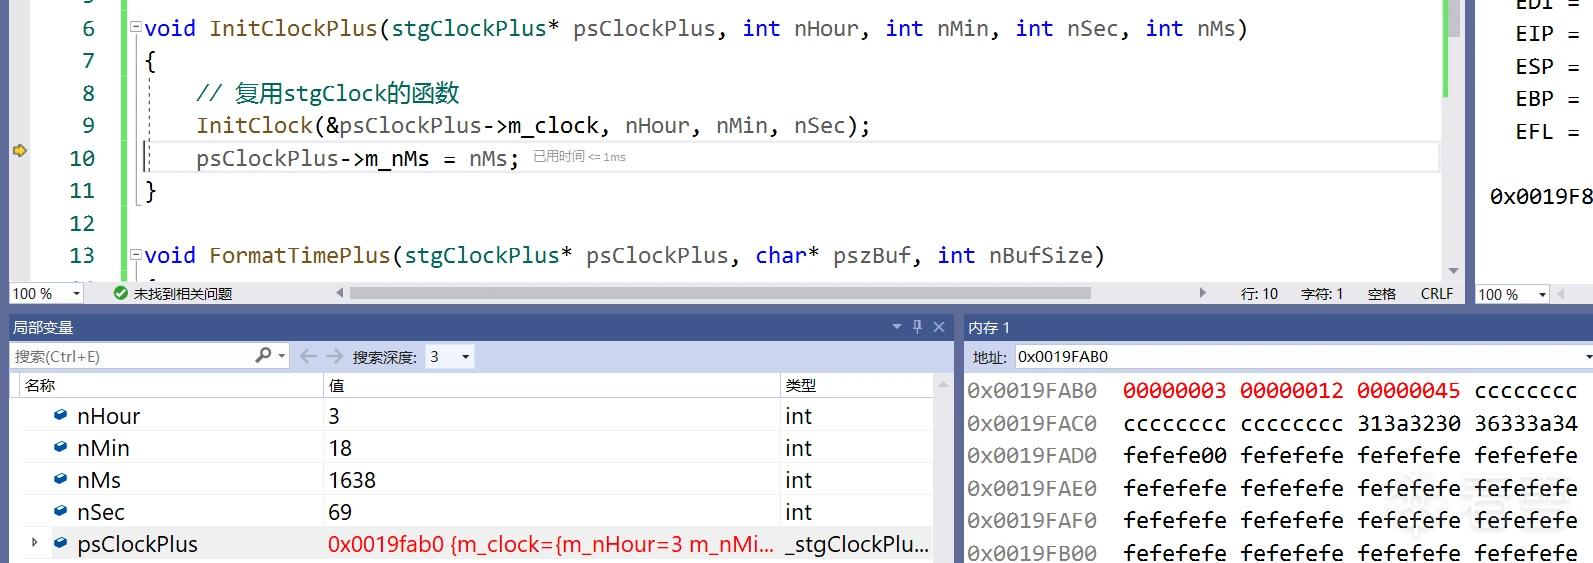Go to previous search result arrow

click(x=308, y=356)
